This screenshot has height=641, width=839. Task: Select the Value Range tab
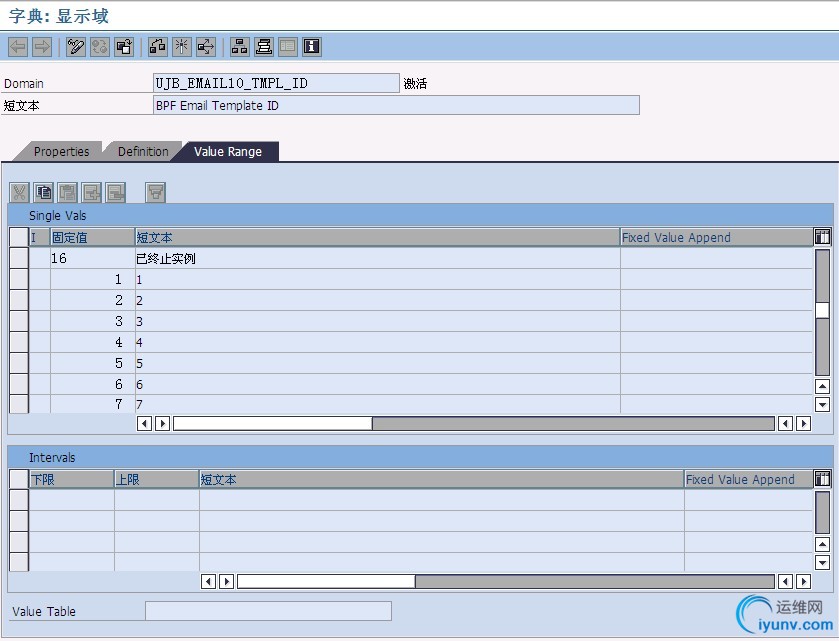[228, 151]
